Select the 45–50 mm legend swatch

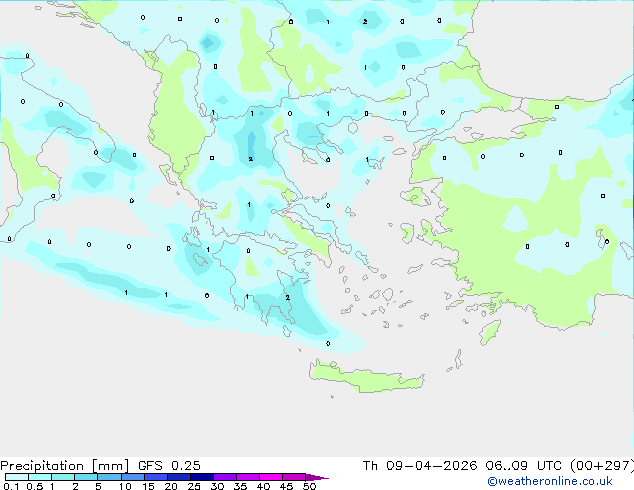294,477
